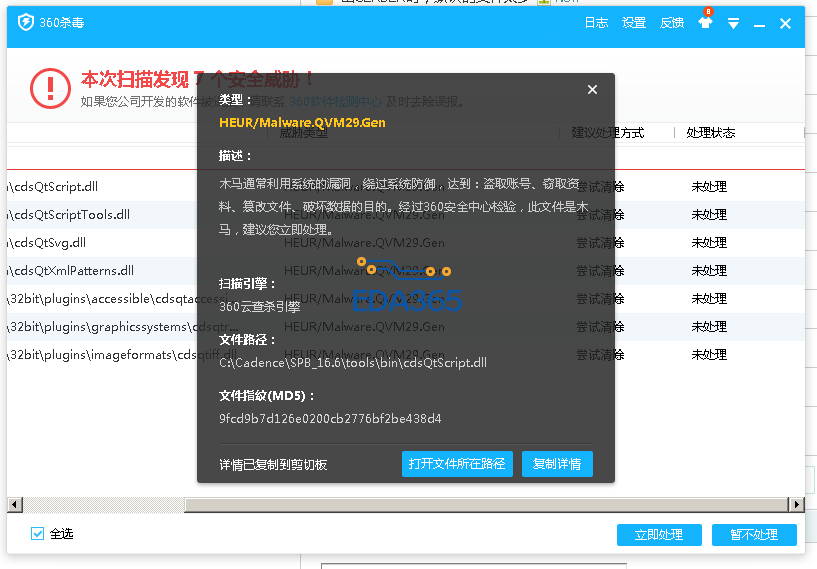Click the 360杀毒 shield logo icon
This screenshot has width=817, height=569.
point(26,22)
